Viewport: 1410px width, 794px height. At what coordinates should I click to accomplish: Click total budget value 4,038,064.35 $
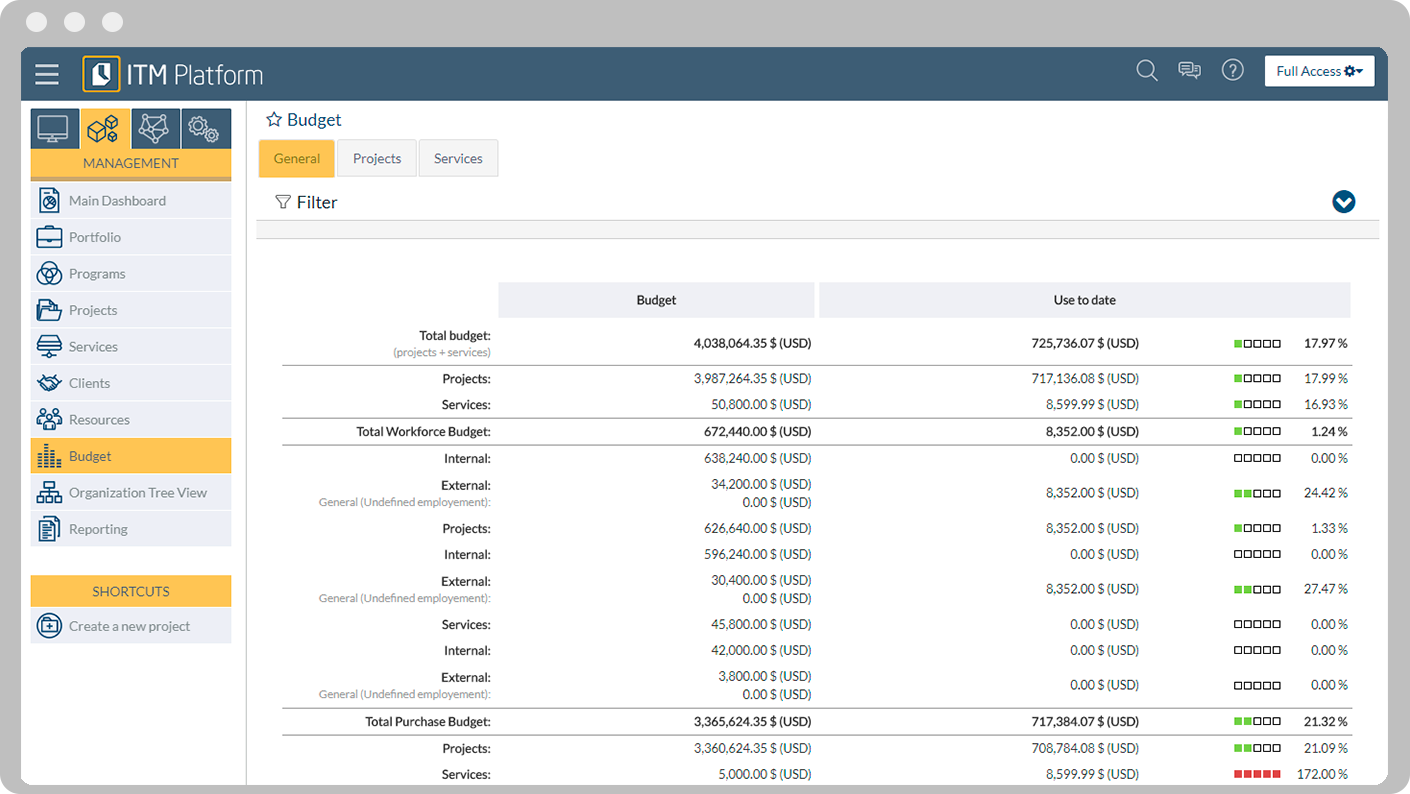(752, 343)
